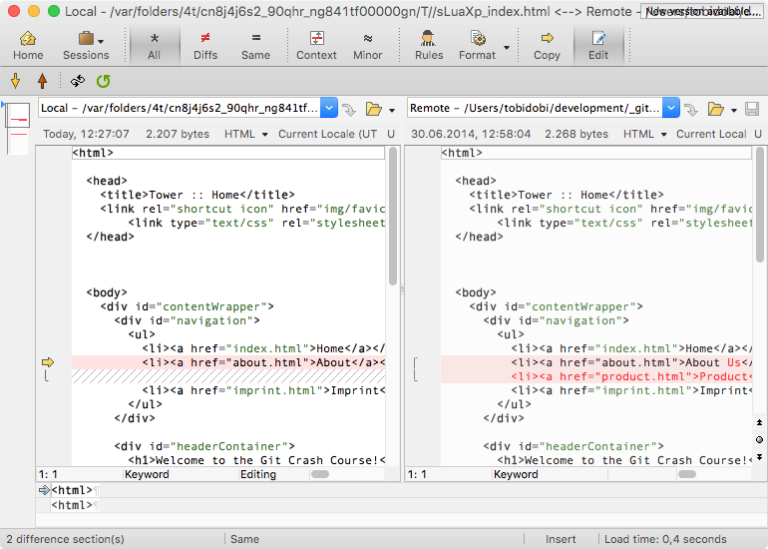
Task: Toggle the Edit mode button
Action: tap(598, 44)
